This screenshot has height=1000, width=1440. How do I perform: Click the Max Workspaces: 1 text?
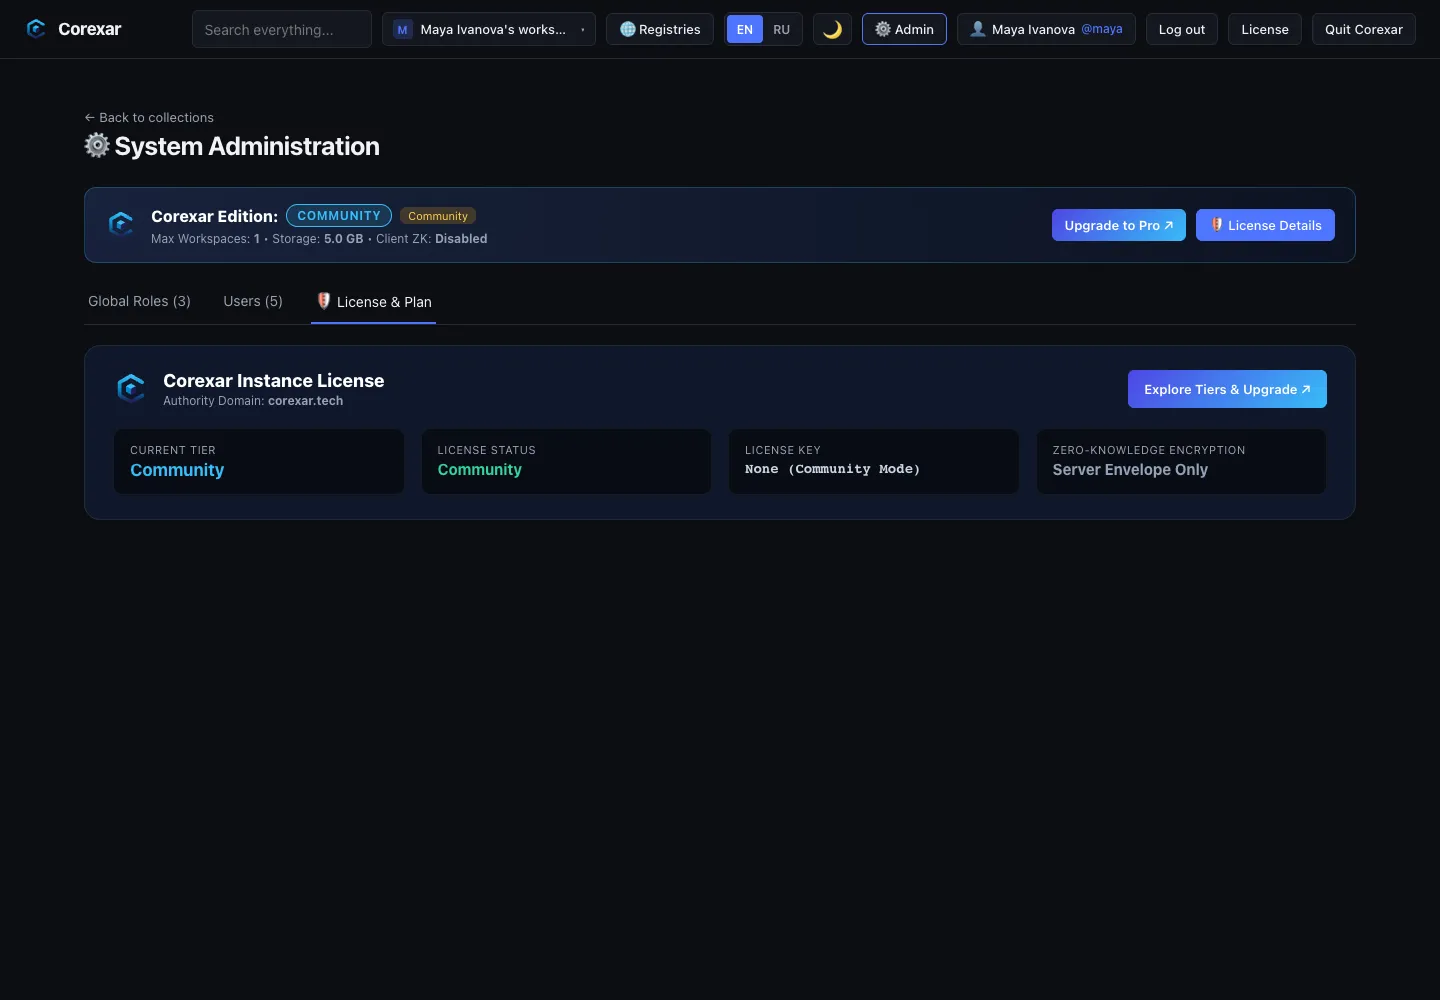205,239
